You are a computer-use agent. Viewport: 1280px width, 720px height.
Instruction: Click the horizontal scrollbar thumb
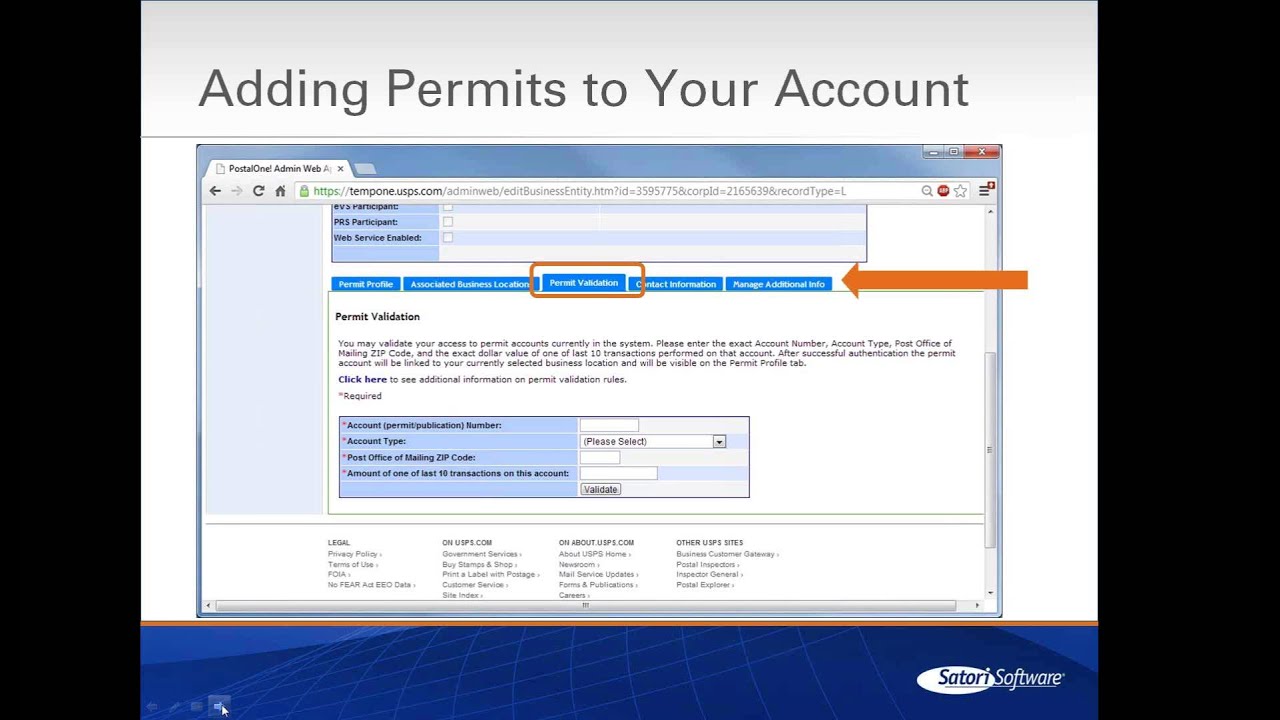585,605
